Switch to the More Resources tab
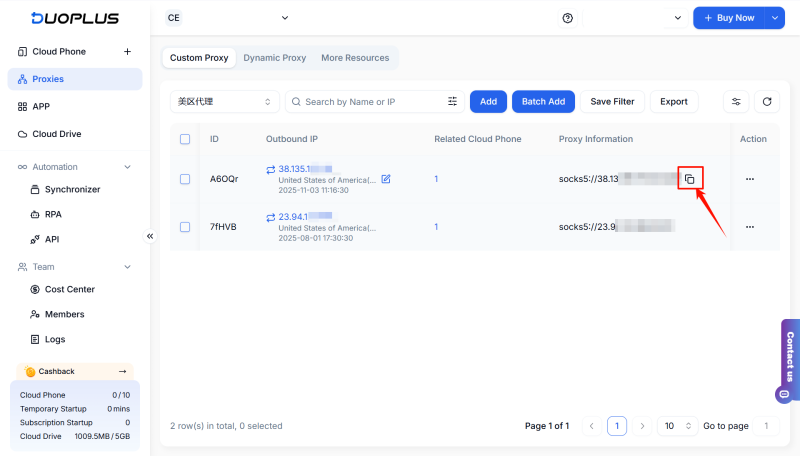This screenshot has height=456, width=800. [355, 58]
